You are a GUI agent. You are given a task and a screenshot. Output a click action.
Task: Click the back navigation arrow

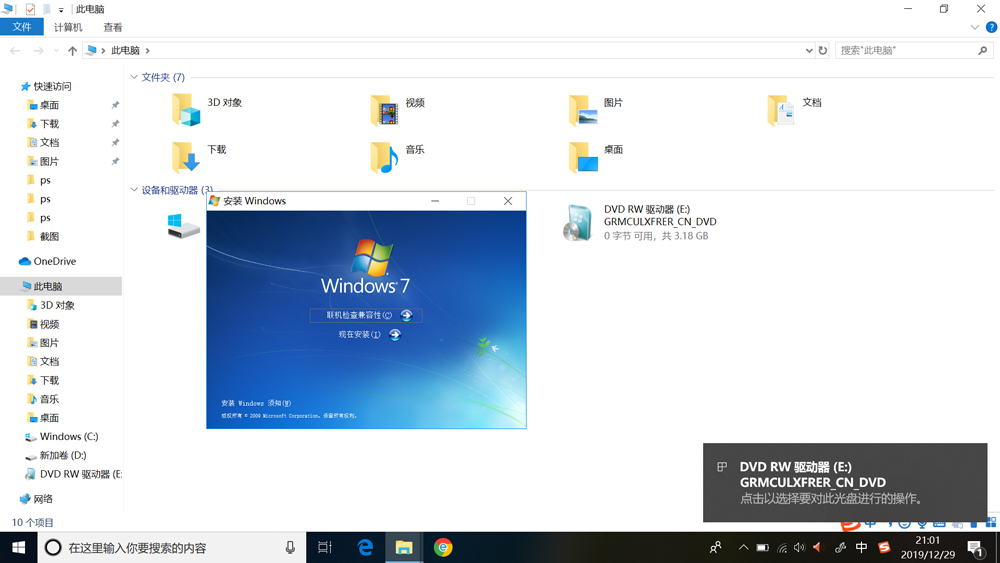pos(15,50)
